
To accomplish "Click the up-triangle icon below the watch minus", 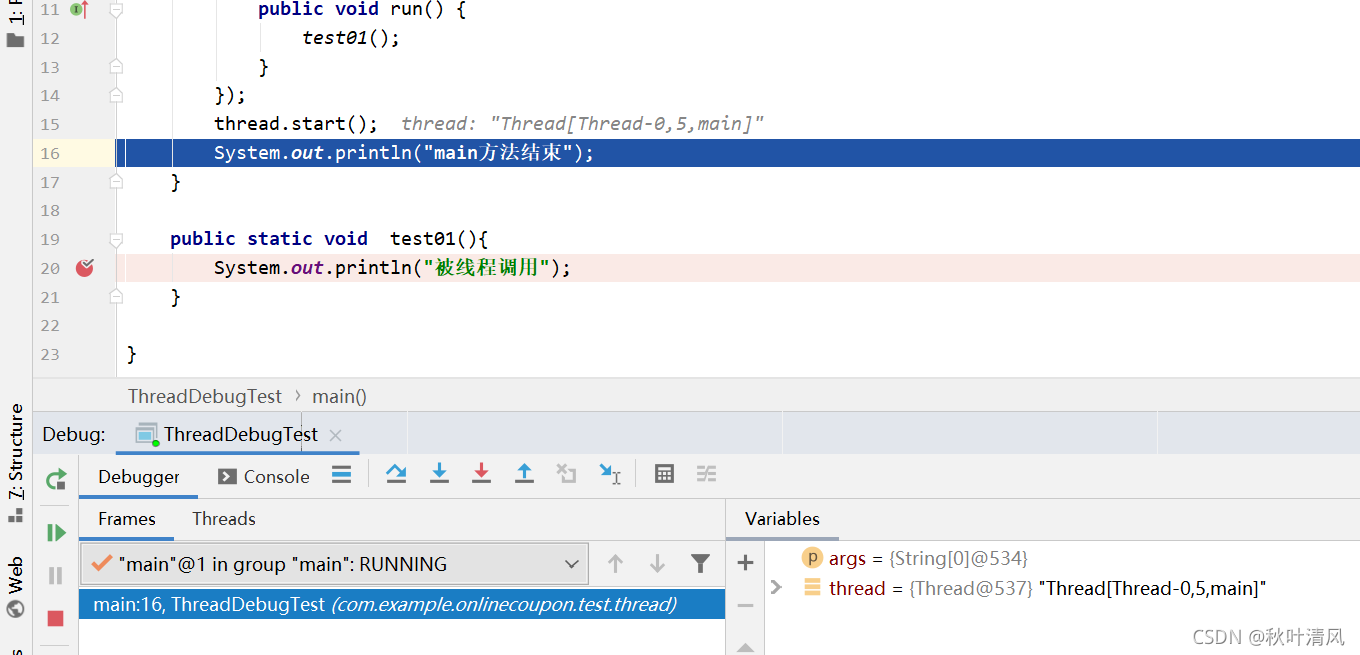I will [x=745, y=647].
